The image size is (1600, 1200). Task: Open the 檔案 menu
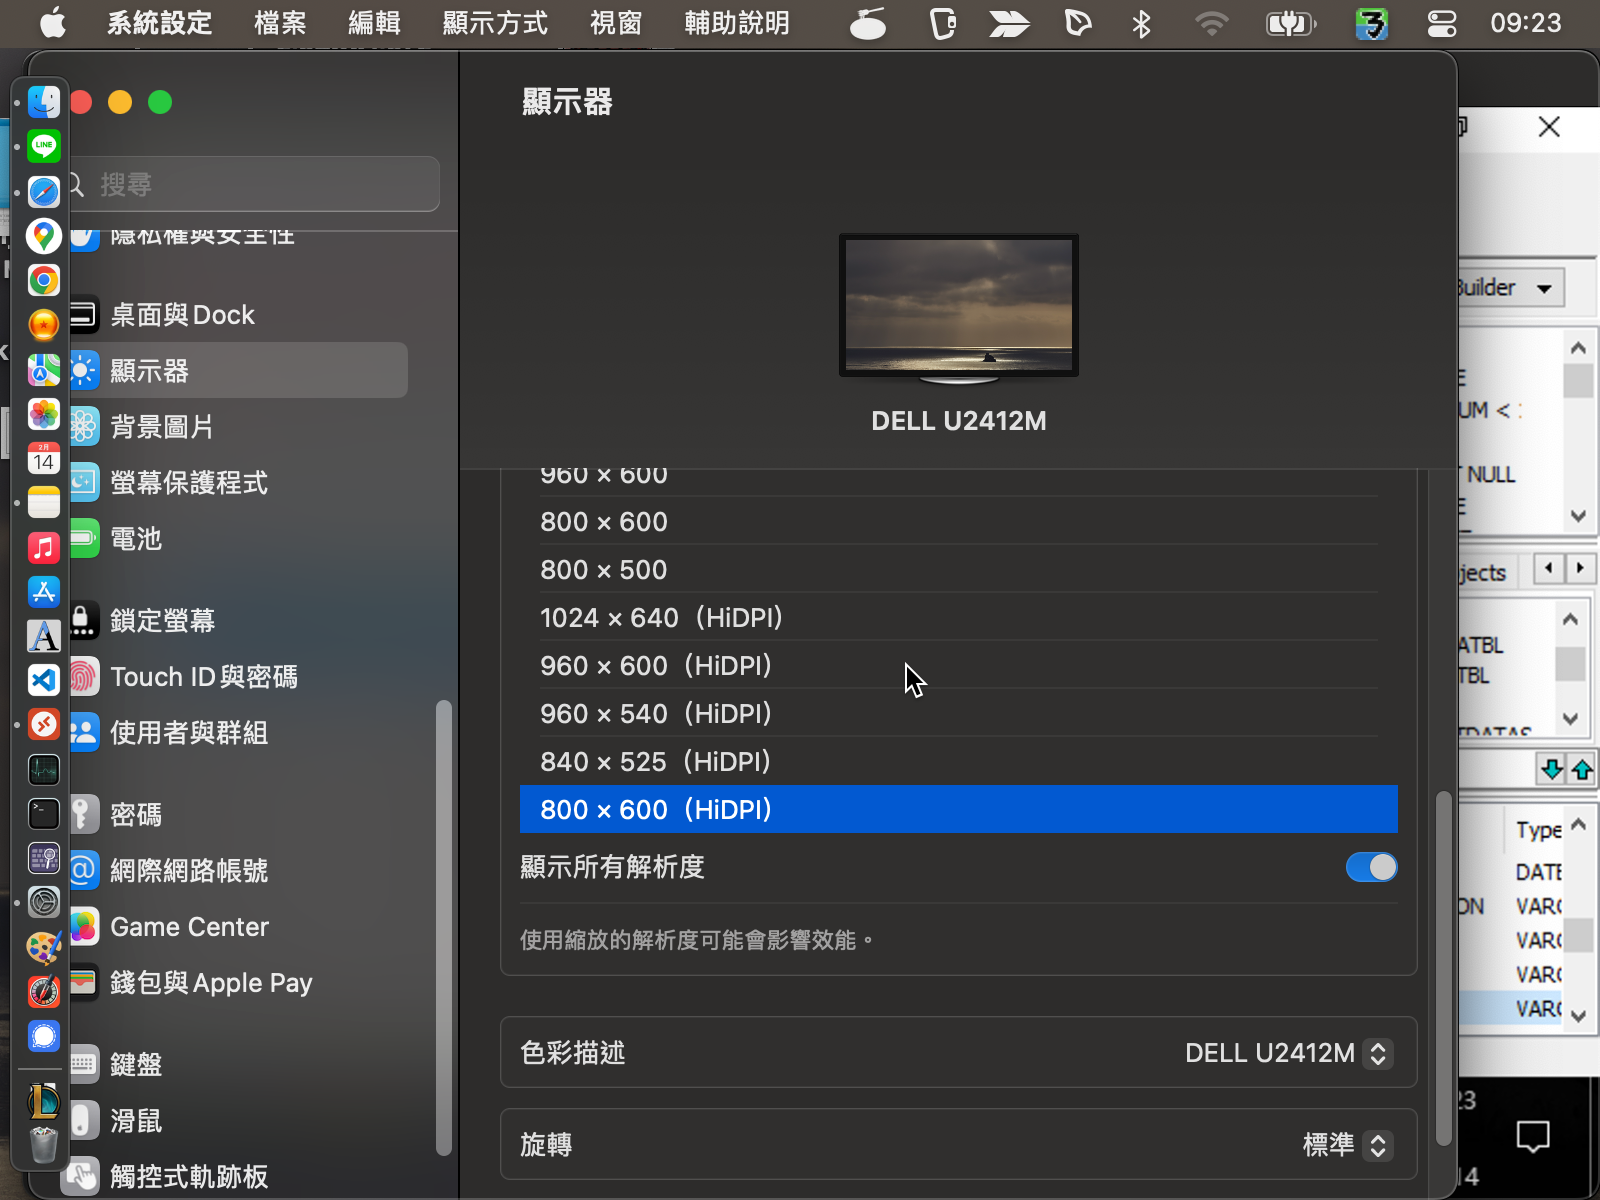(280, 23)
